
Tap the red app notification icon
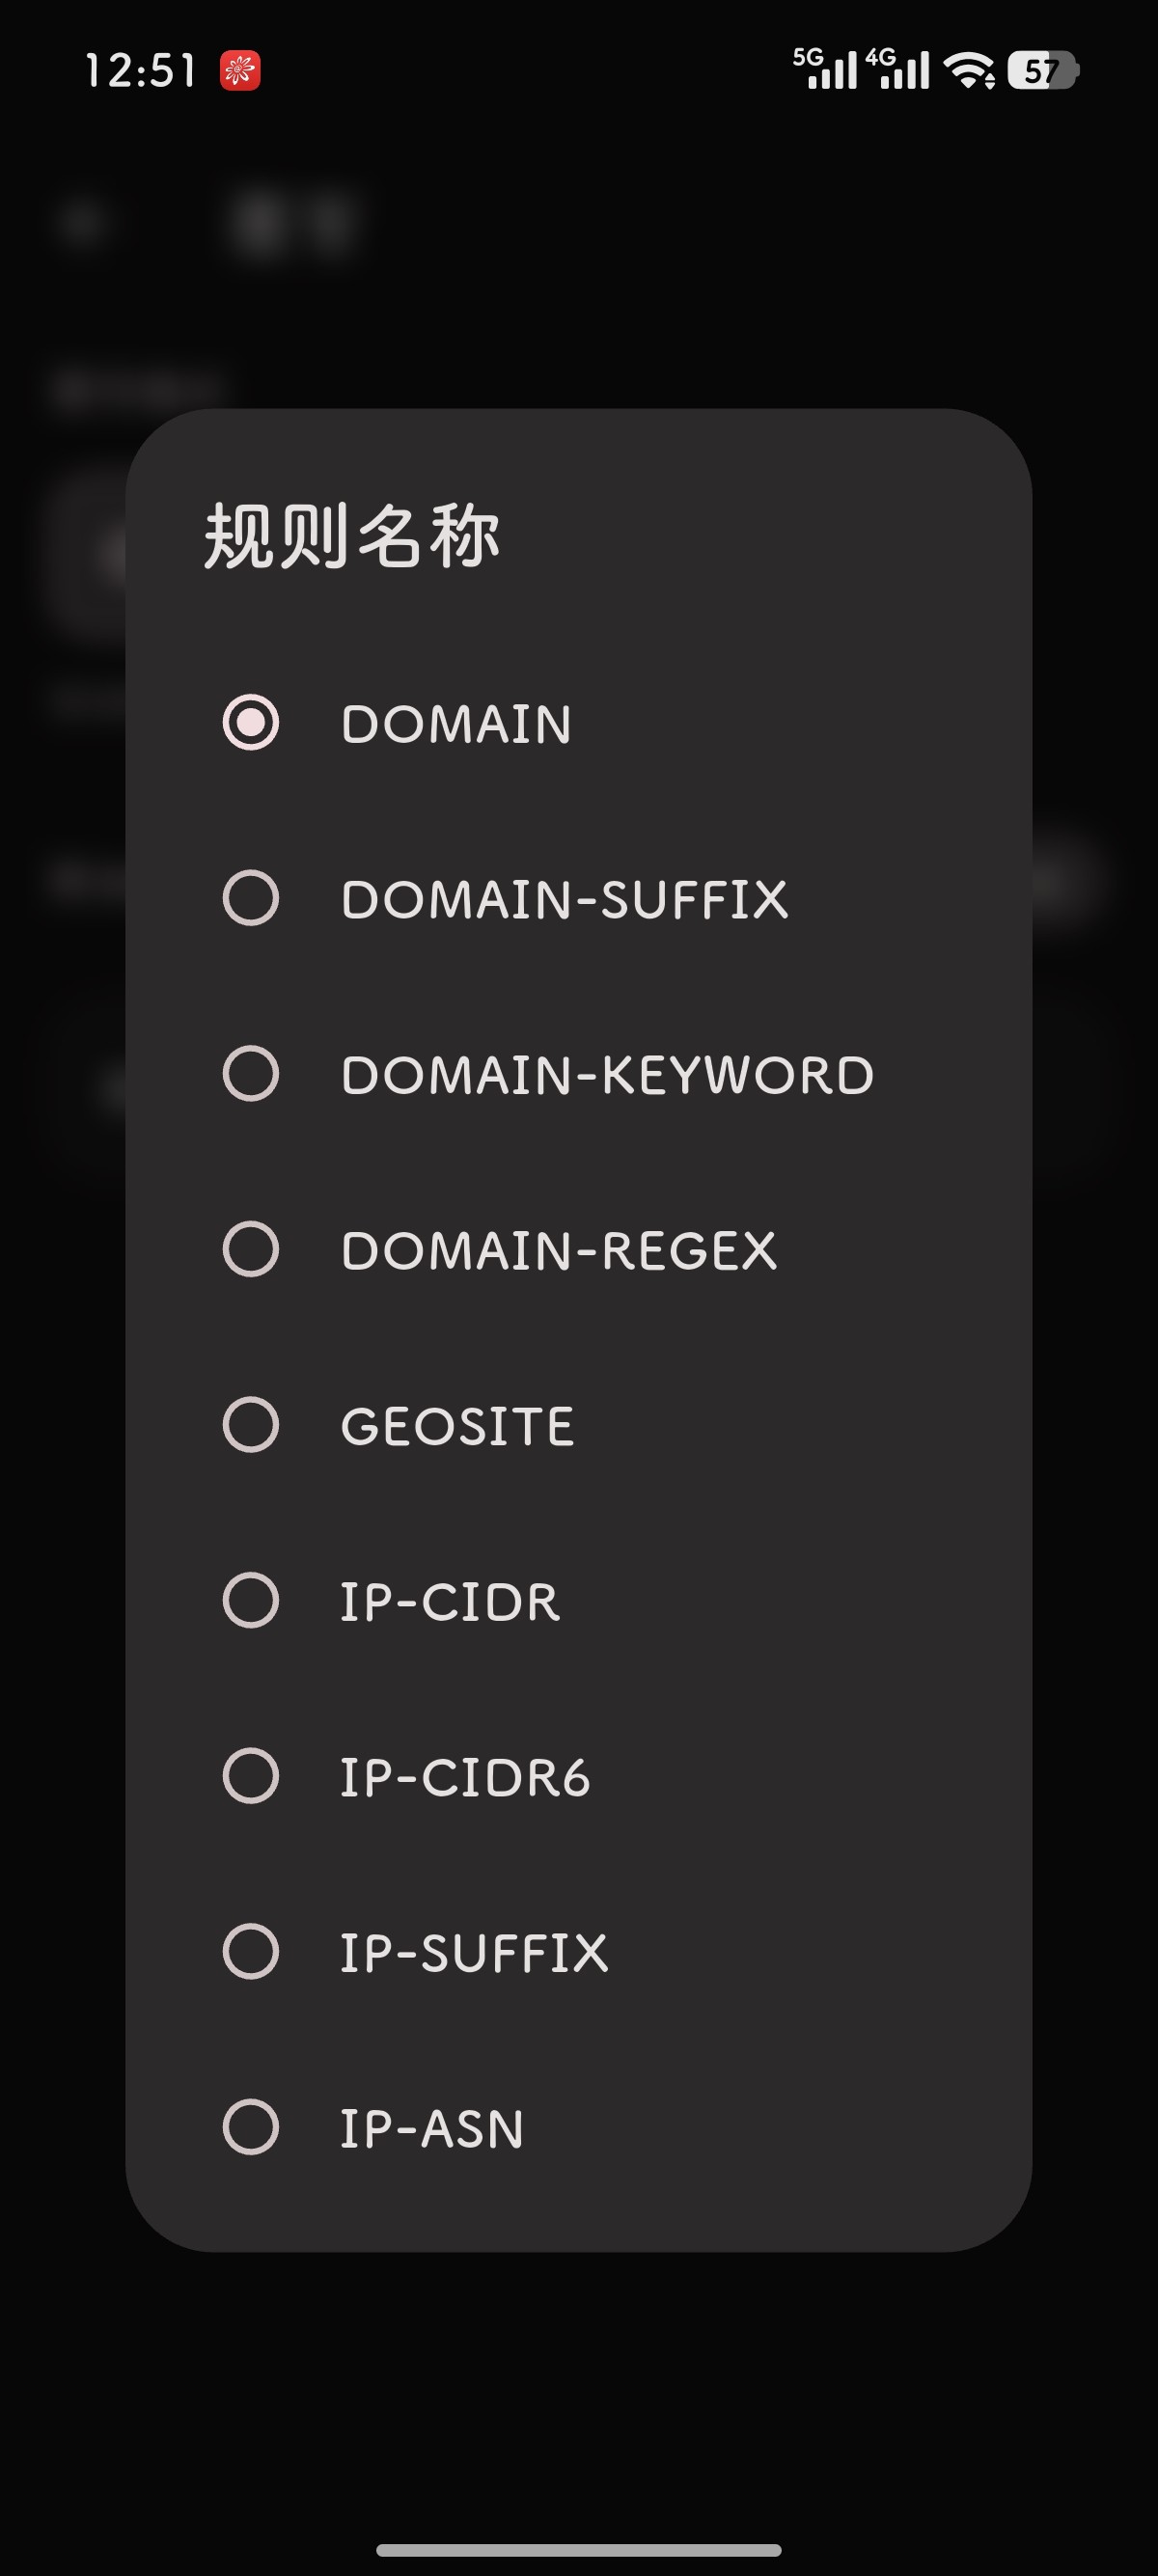click(240, 71)
